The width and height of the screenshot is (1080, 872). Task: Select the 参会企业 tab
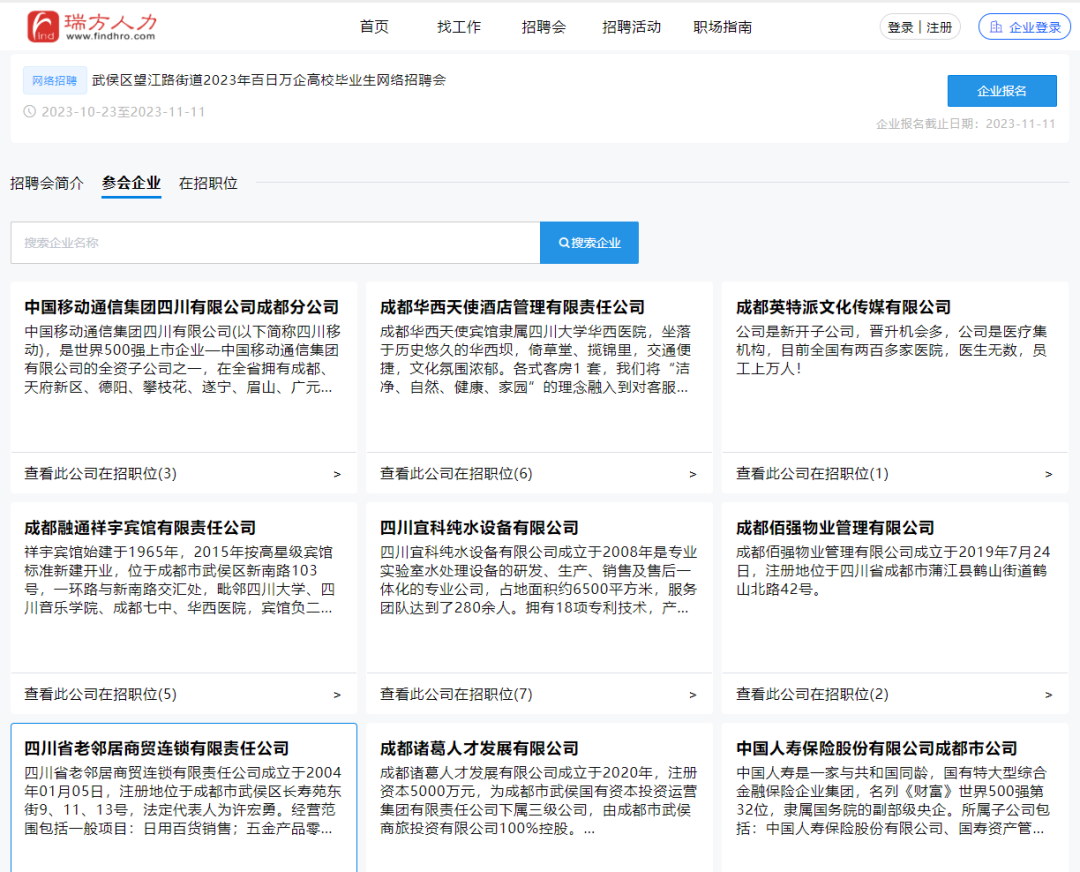pyautogui.click(x=131, y=183)
